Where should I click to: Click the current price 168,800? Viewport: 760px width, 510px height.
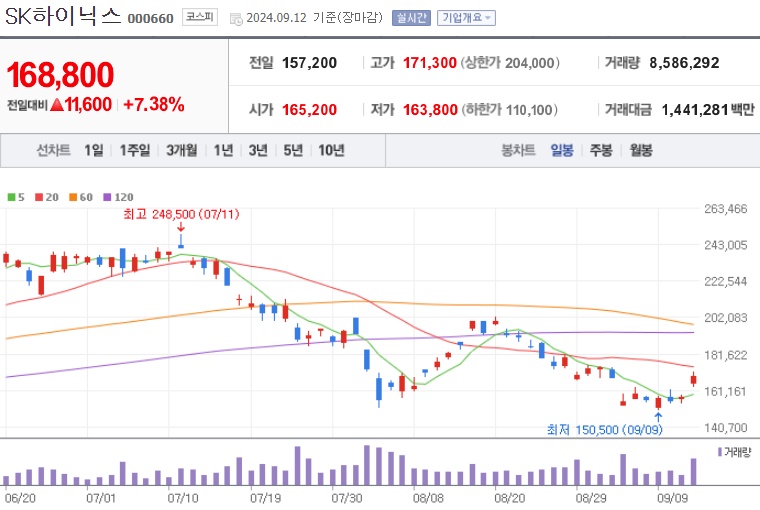pos(60,75)
